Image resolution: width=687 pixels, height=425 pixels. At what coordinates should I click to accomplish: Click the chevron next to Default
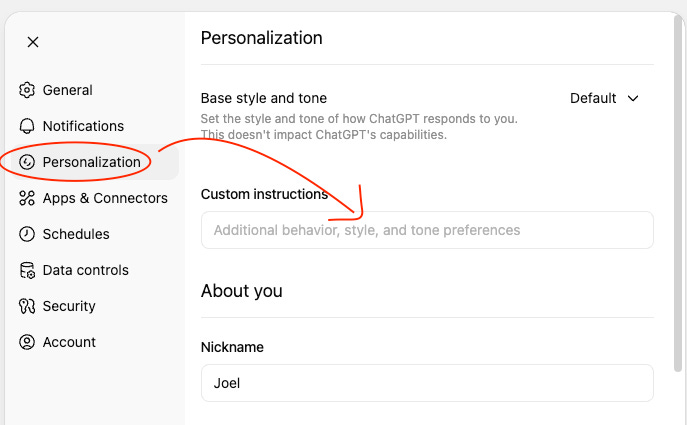[632, 98]
